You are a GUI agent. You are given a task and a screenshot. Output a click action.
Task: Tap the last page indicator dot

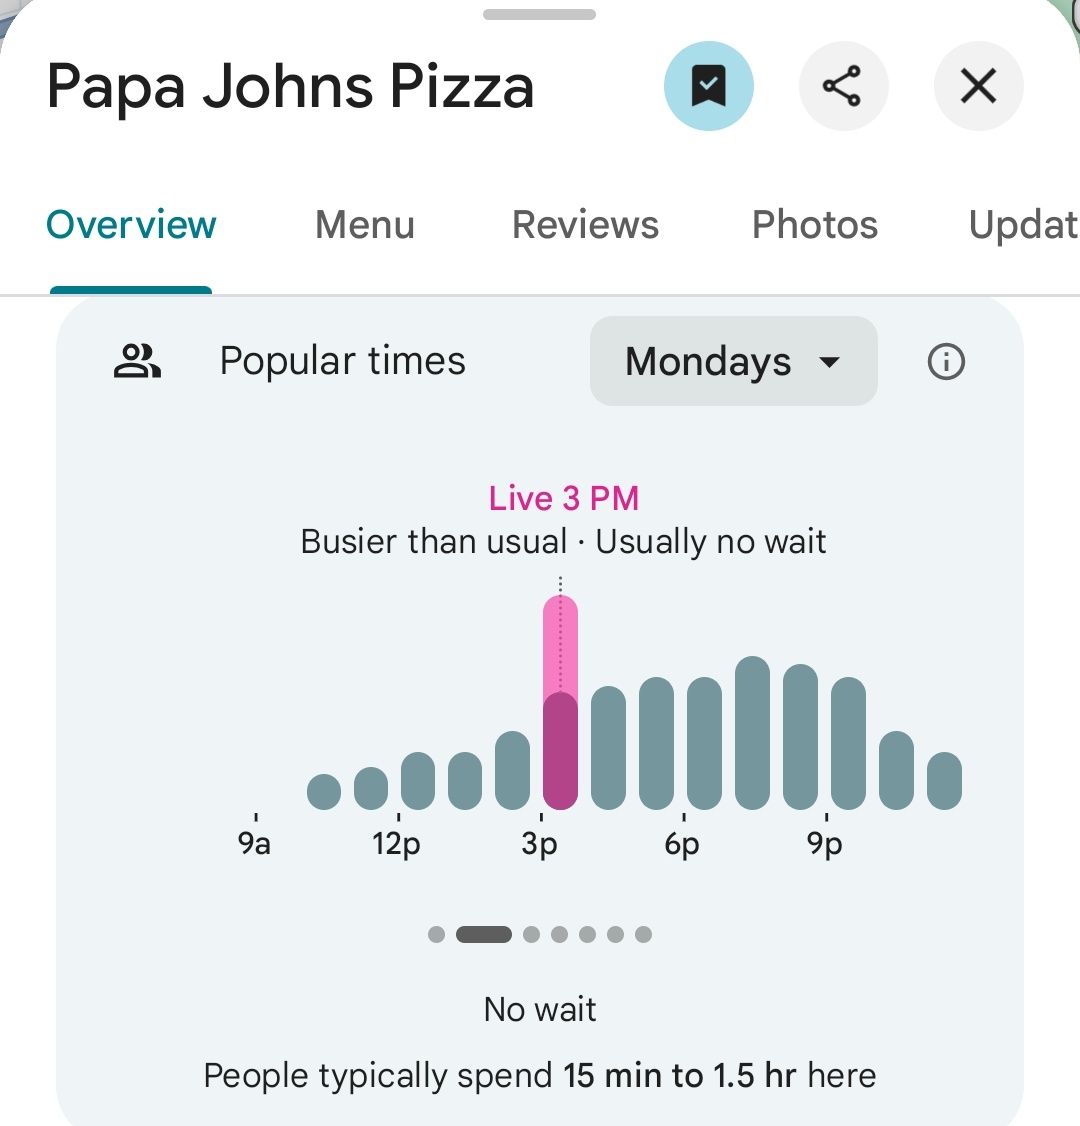click(643, 935)
